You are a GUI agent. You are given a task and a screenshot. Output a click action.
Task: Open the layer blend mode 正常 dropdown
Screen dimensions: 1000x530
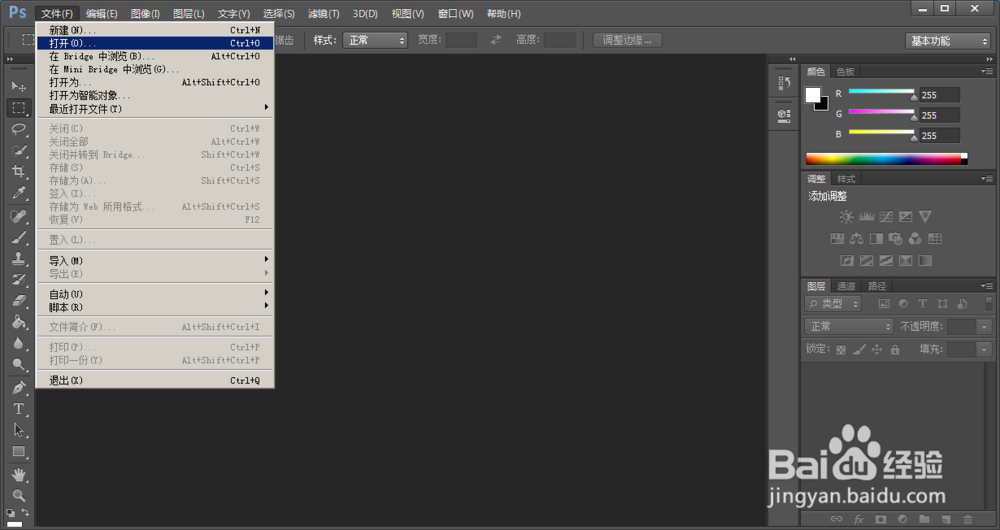[849, 327]
